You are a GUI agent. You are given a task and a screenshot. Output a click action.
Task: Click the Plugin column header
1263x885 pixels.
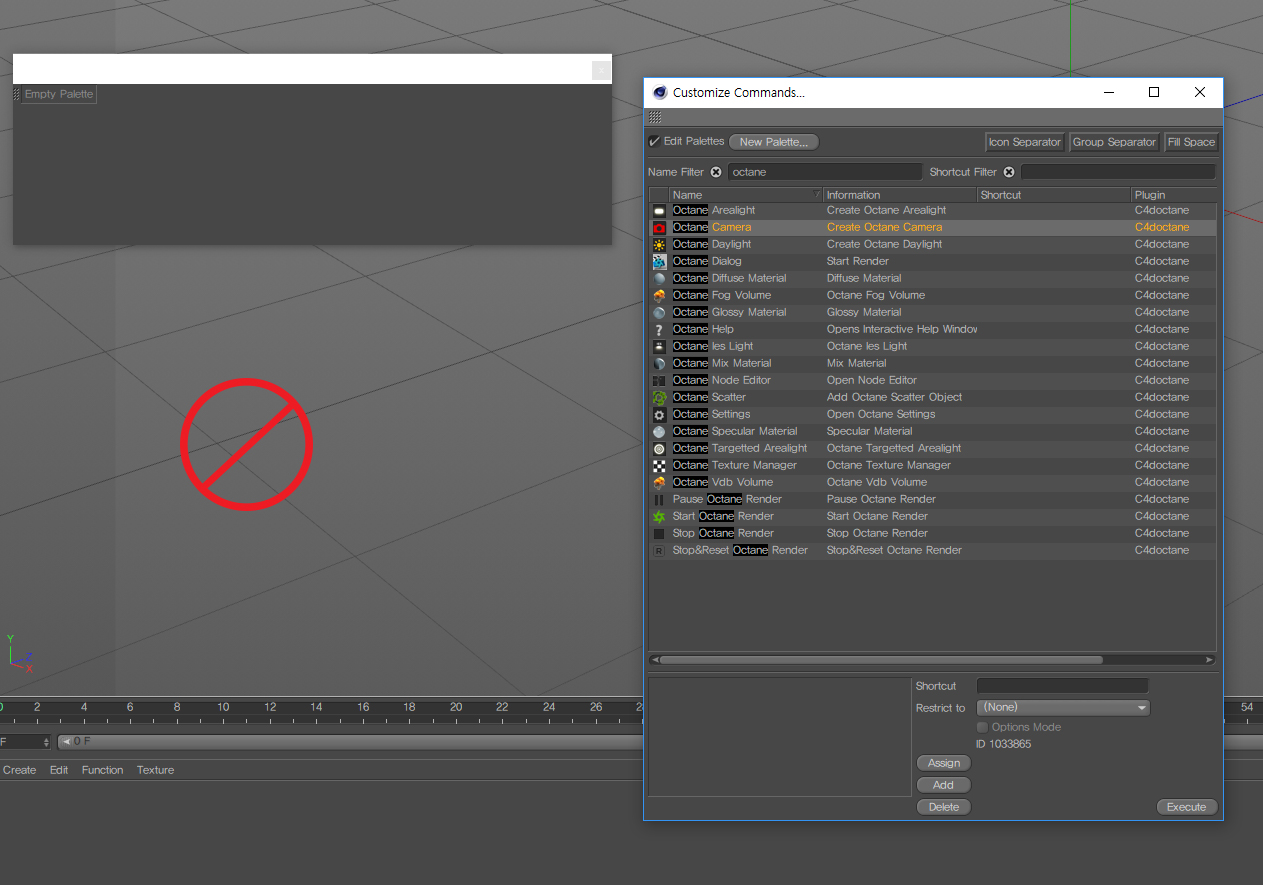coord(1174,195)
